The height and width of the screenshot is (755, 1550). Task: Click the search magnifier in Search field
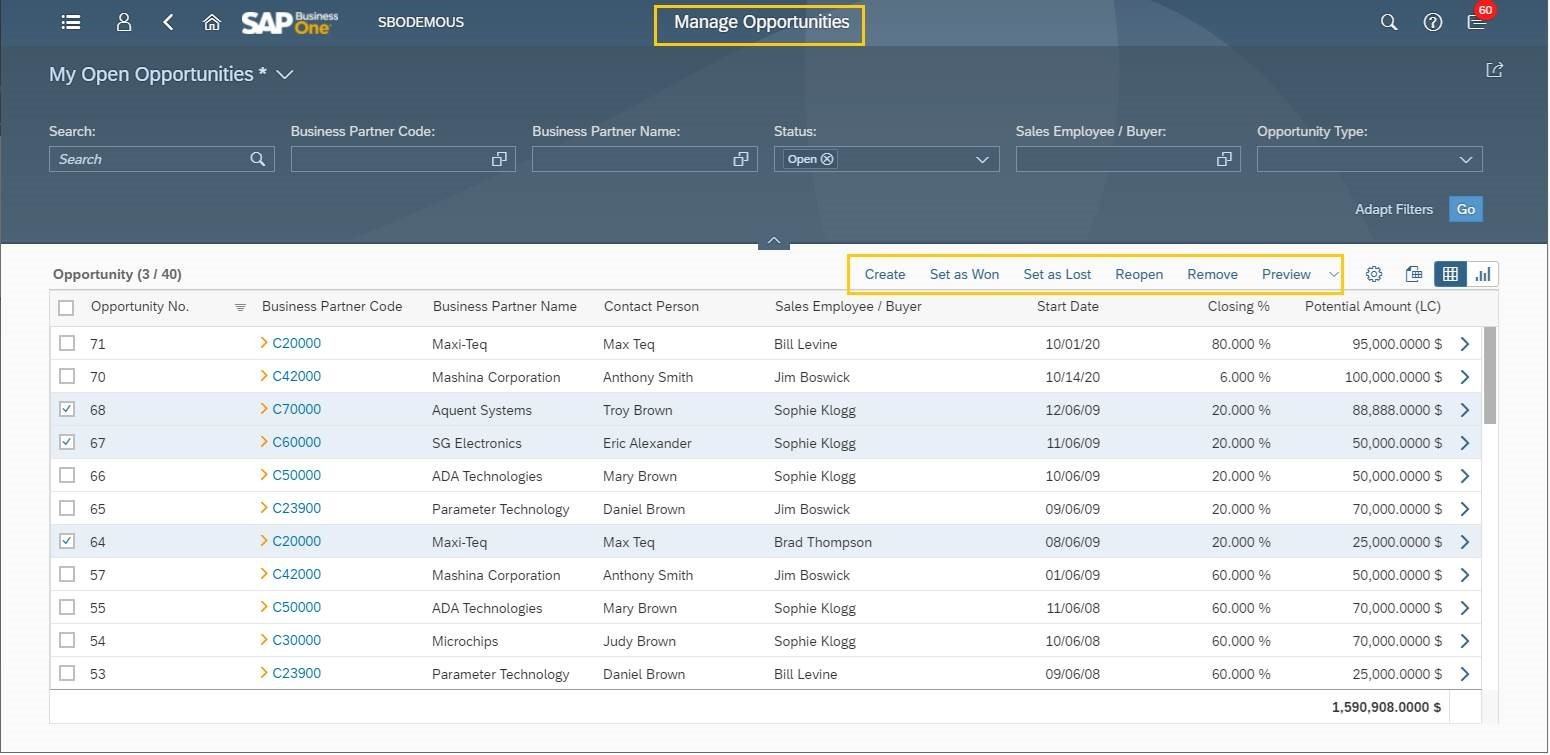coord(258,159)
